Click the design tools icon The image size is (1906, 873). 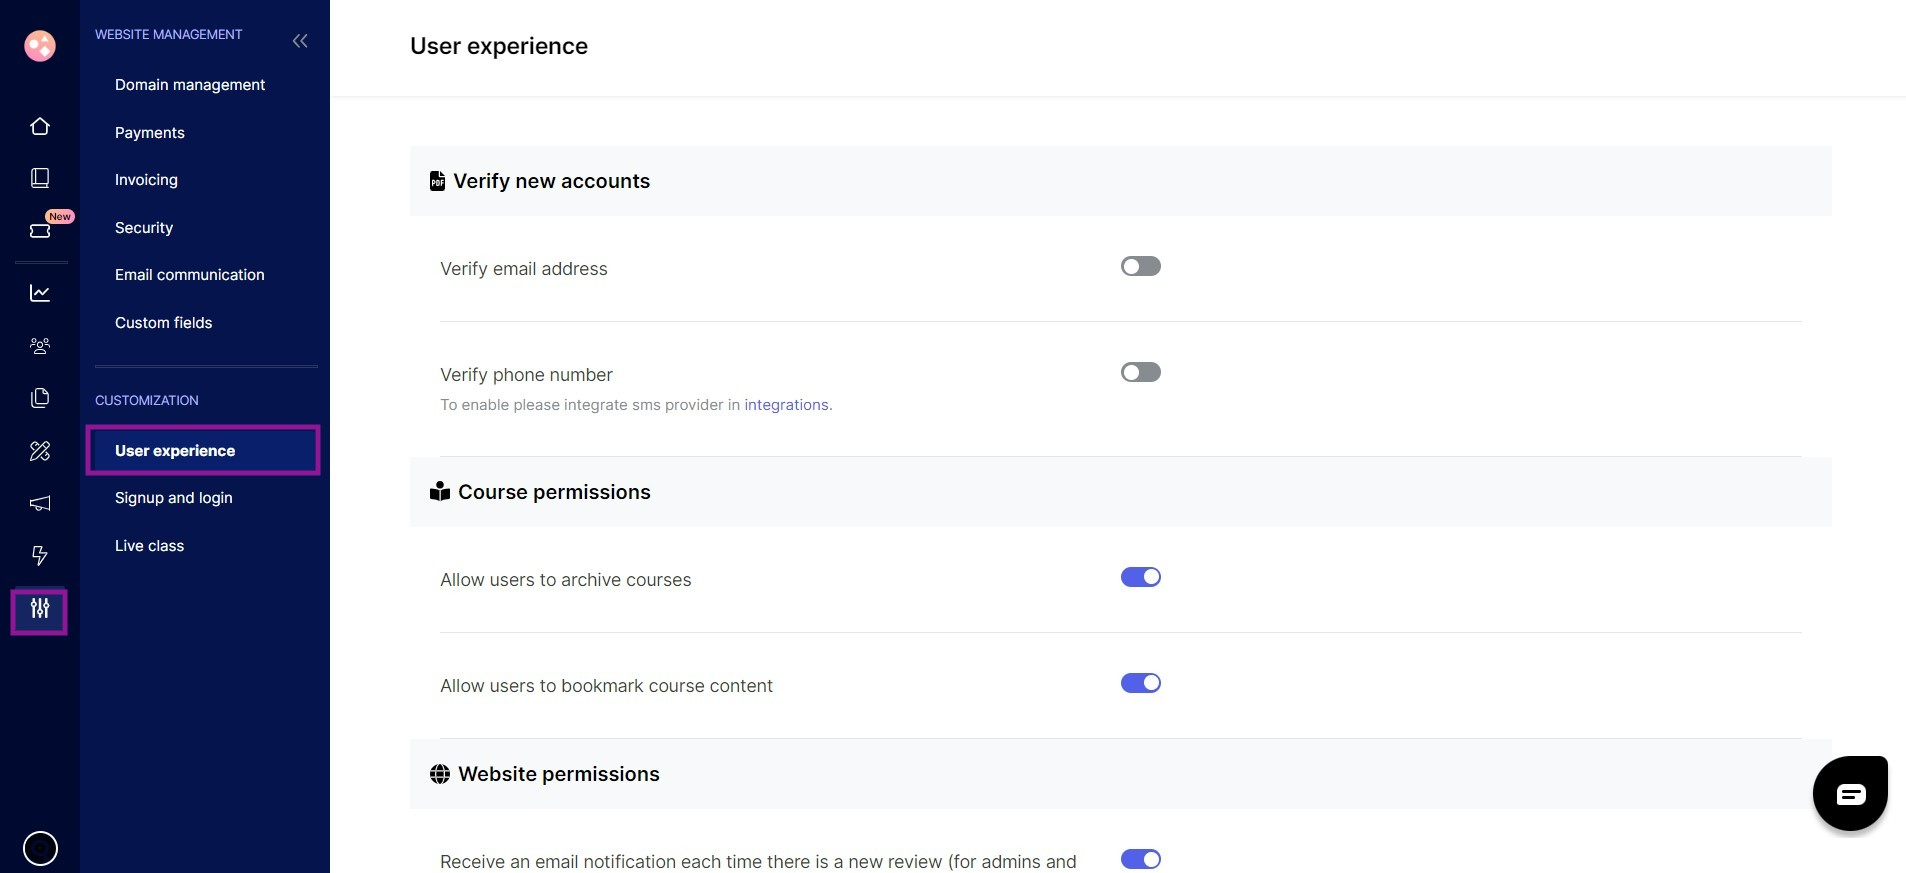click(40, 451)
